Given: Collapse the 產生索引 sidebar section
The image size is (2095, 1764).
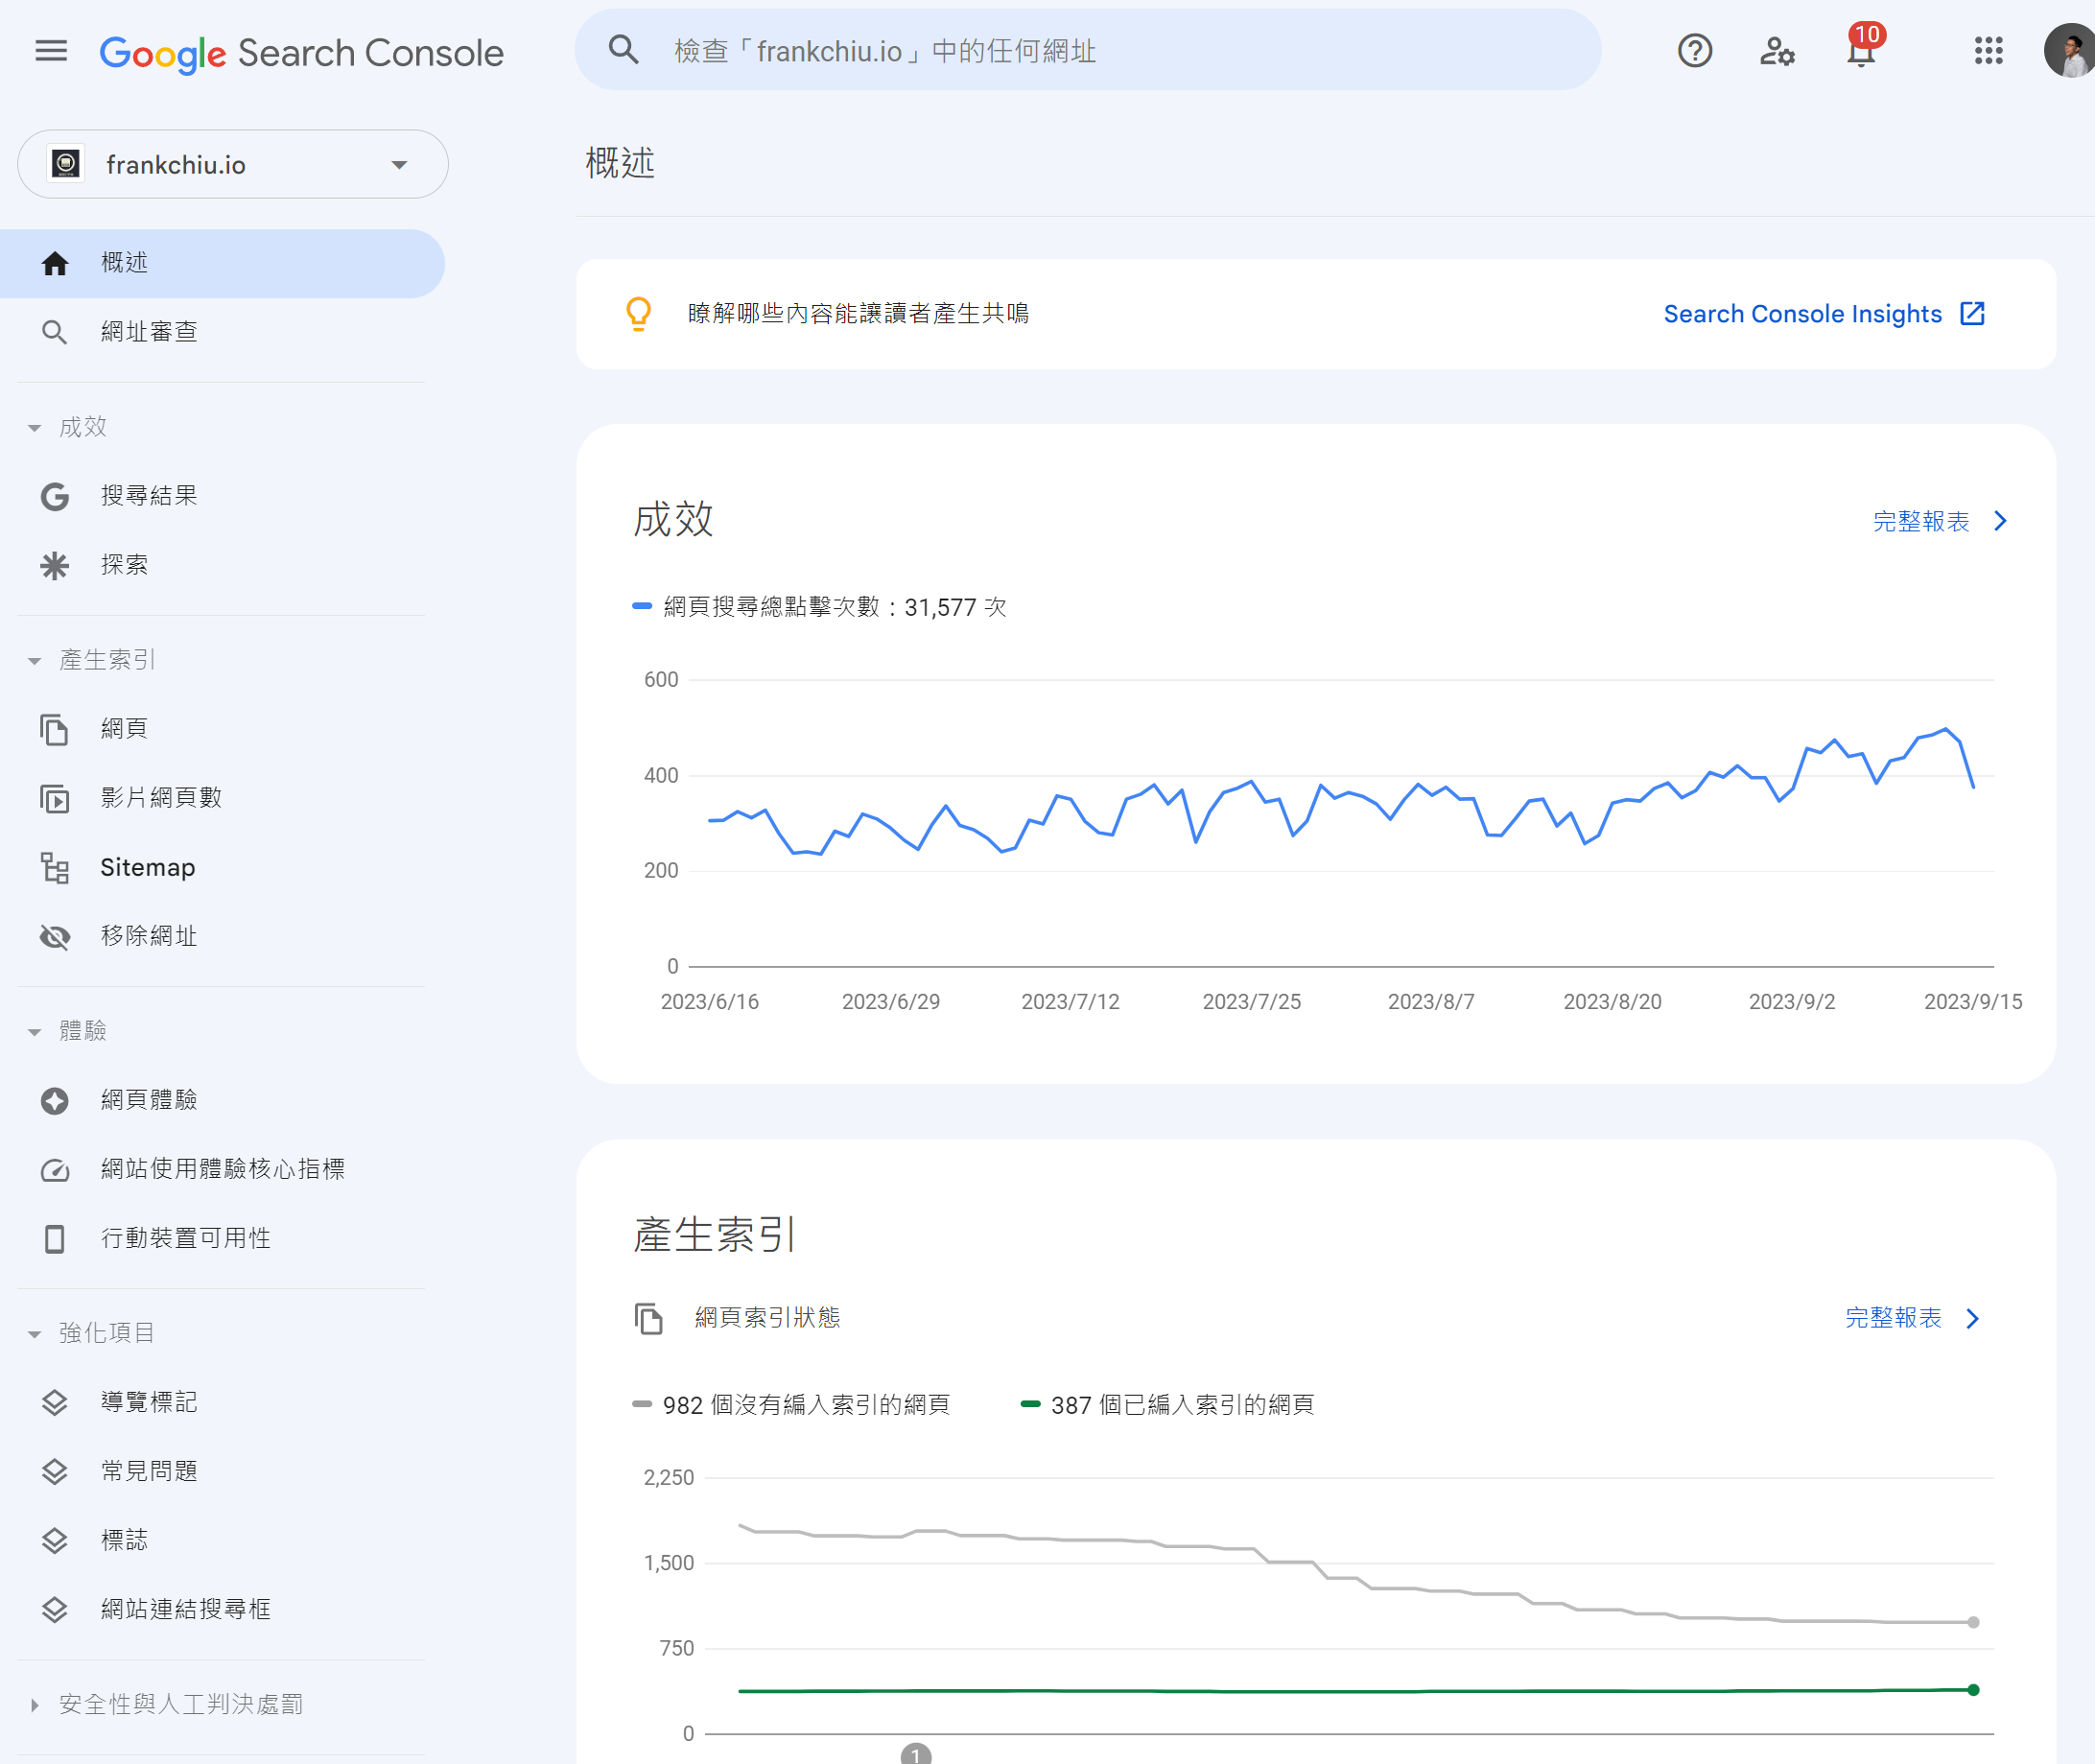Looking at the screenshot, I should [35, 661].
